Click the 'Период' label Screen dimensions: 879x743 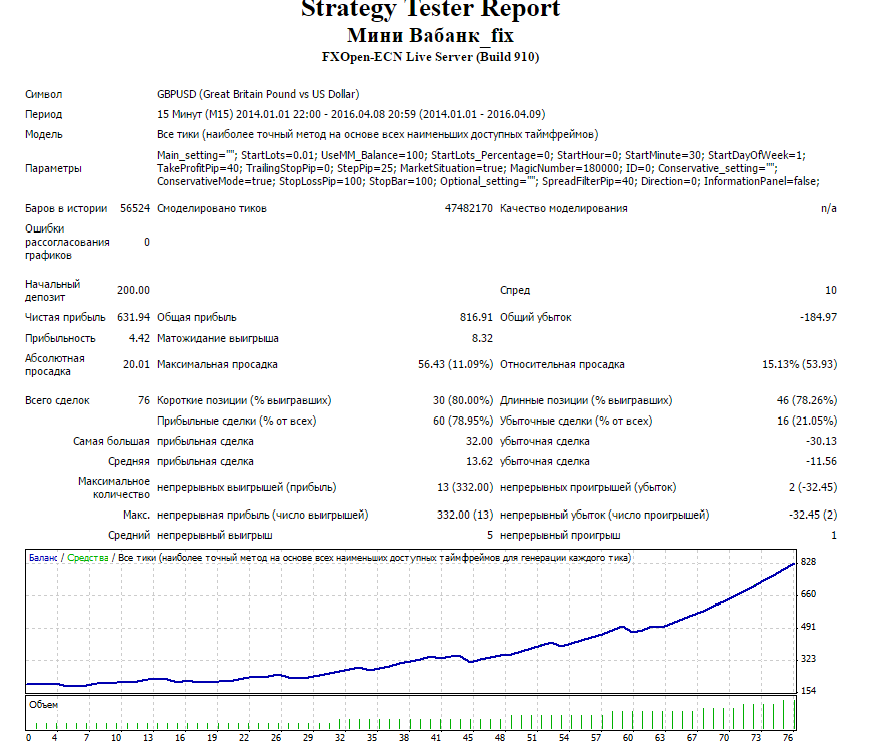(43, 114)
